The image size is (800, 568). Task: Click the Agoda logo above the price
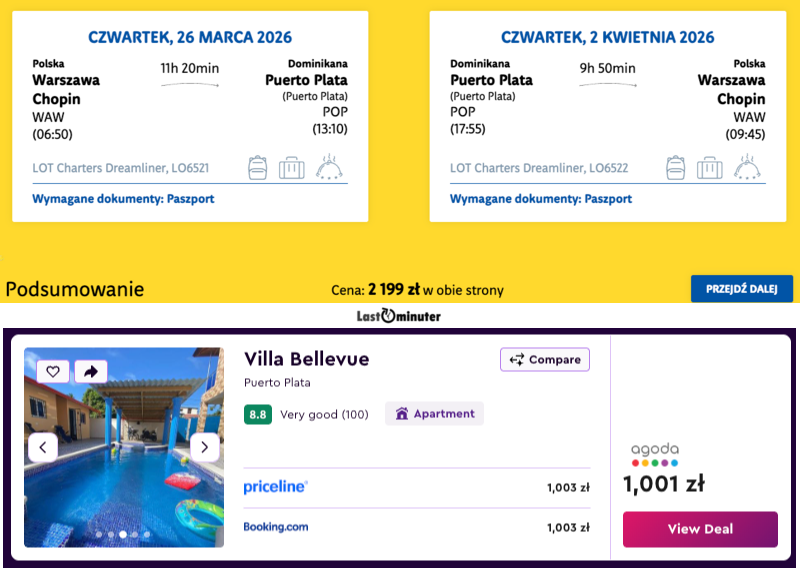tap(655, 455)
